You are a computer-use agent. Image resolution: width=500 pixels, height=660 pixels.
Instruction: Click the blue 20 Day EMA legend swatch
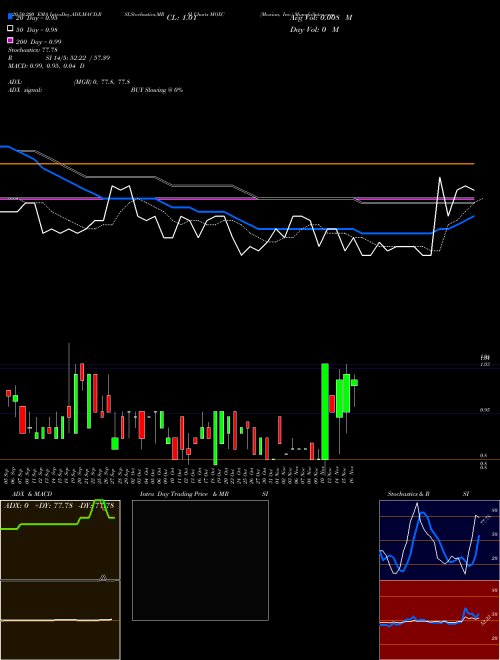click(x=10, y=16)
